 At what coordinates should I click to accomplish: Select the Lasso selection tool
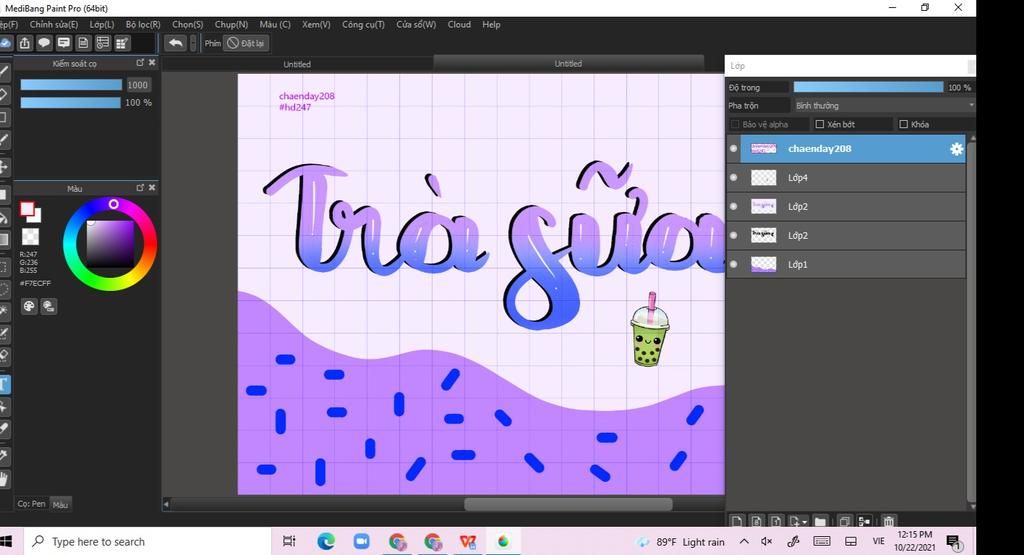4,289
